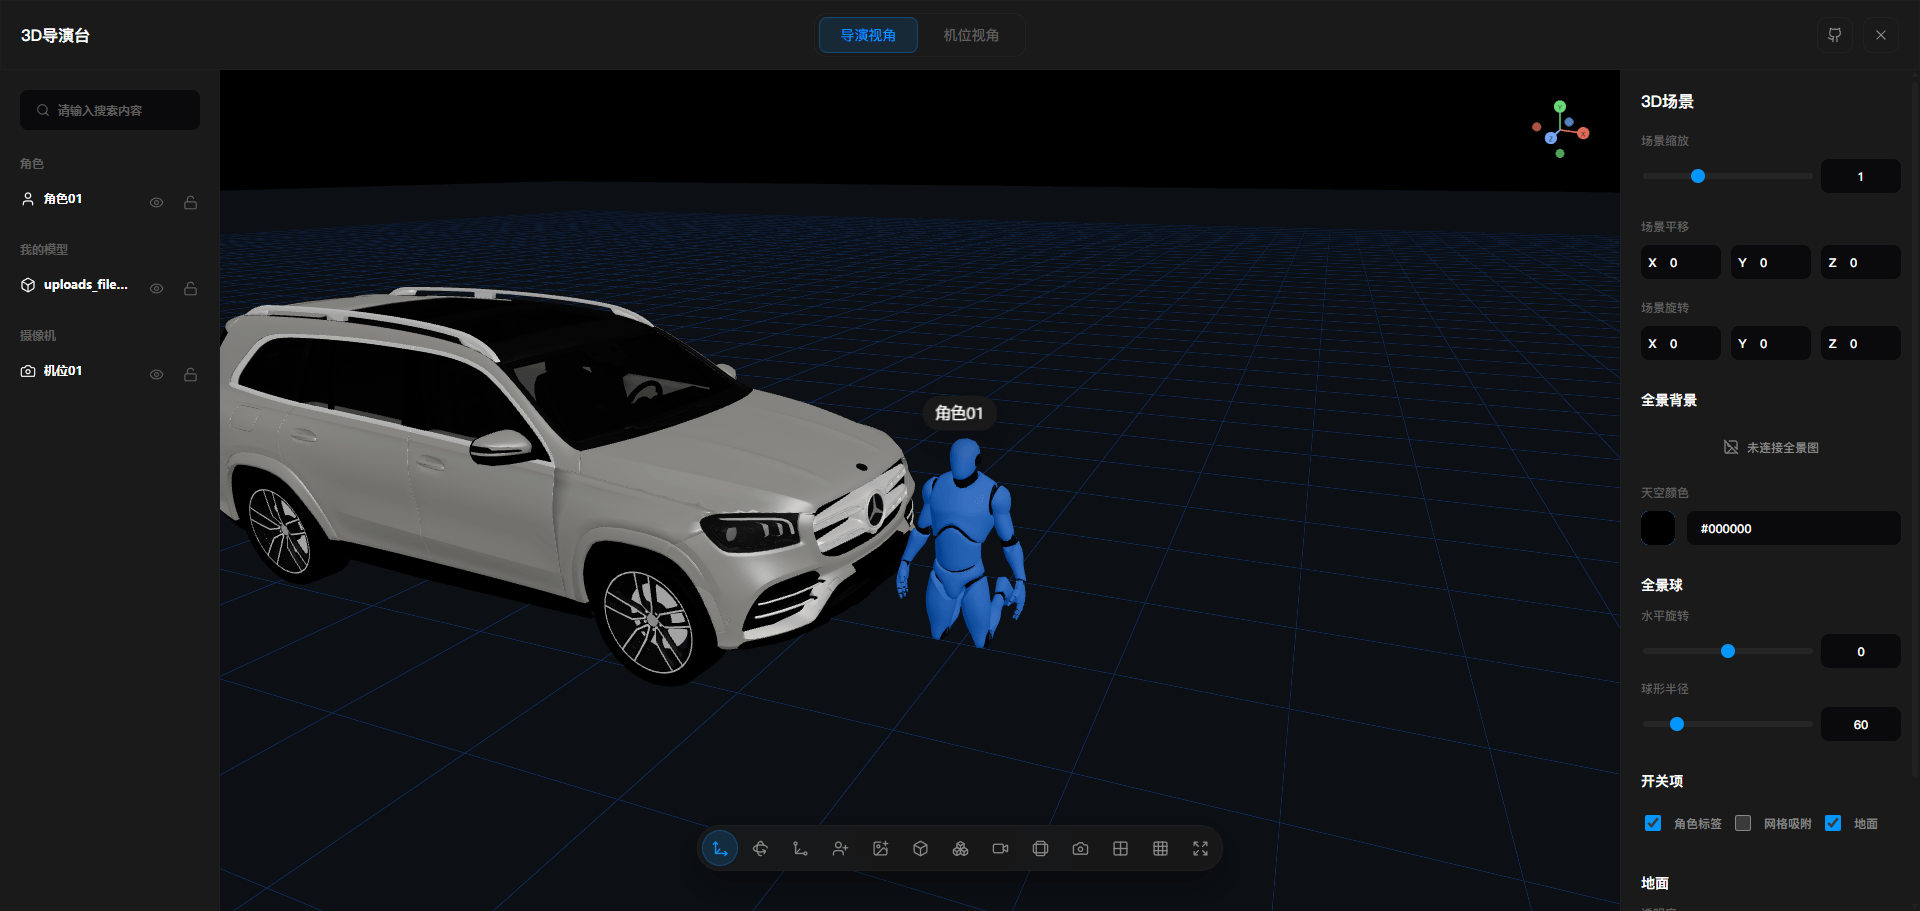Take a snapshot with camera icon
Viewport: 1920px width, 911px height.
[x=1080, y=848]
